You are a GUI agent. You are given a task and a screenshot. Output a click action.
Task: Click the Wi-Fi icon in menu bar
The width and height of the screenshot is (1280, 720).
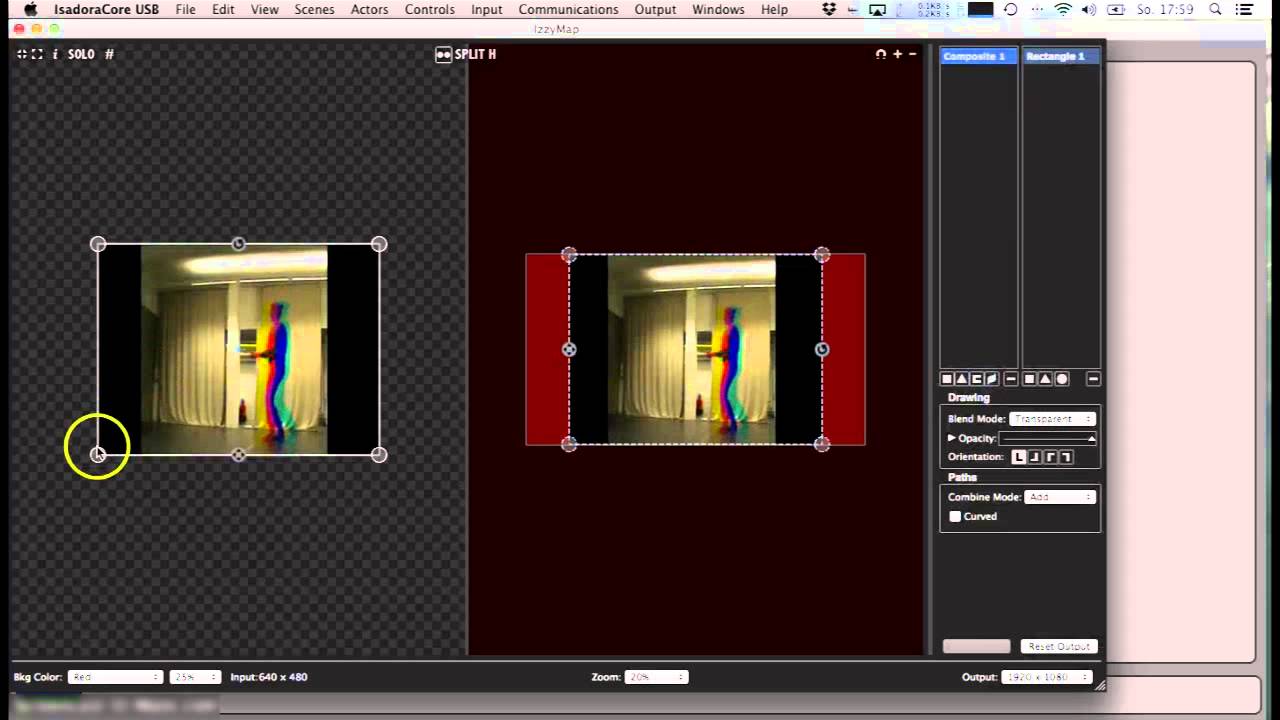click(x=1063, y=9)
